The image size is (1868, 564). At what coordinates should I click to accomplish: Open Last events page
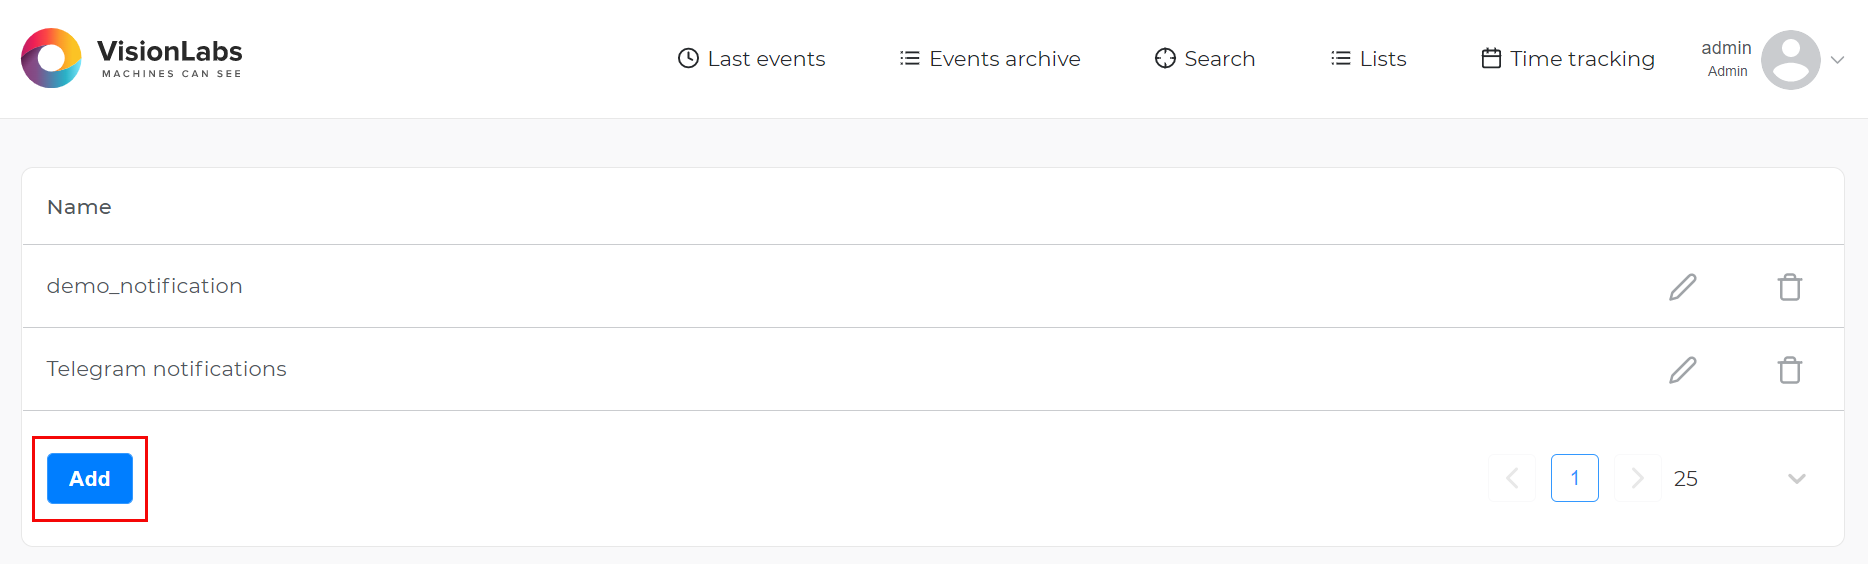752,59
